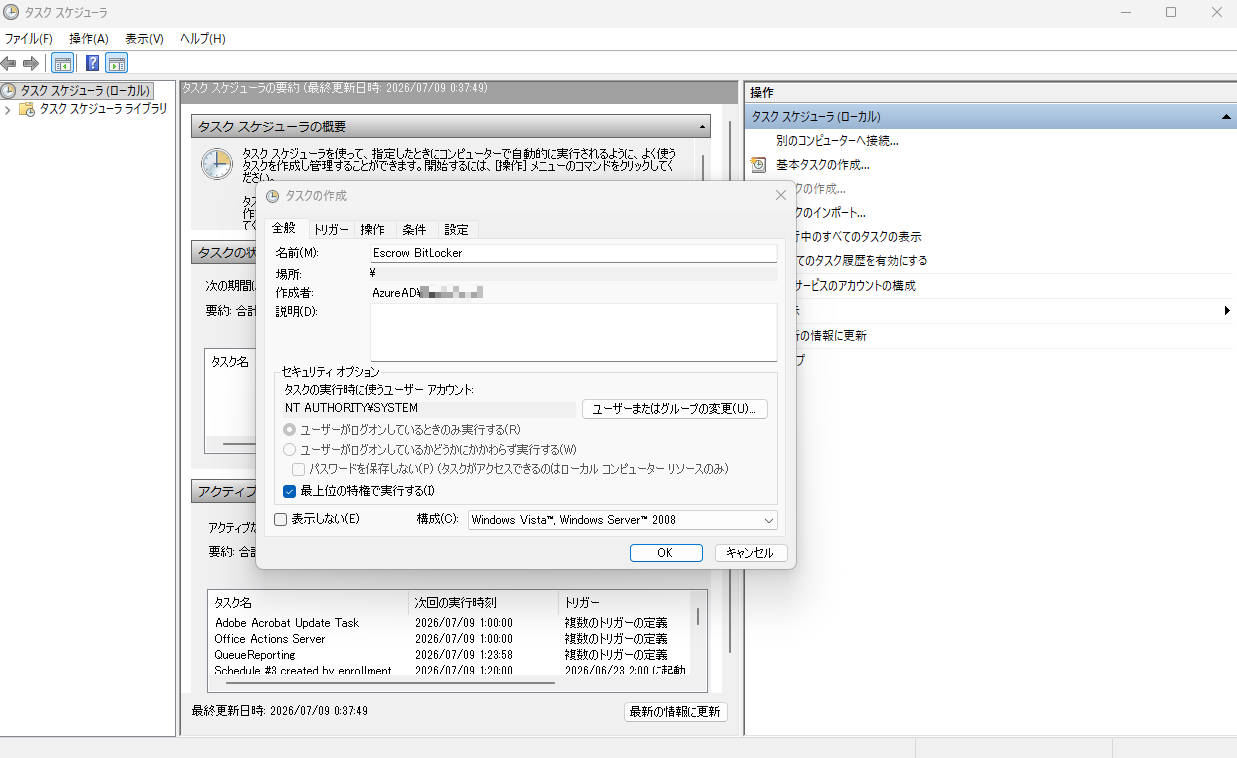This screenshot has height=758, width=1237.
Task: Click the 2026/07/09 1:23:58 run time cell
Action: point(464,655)
